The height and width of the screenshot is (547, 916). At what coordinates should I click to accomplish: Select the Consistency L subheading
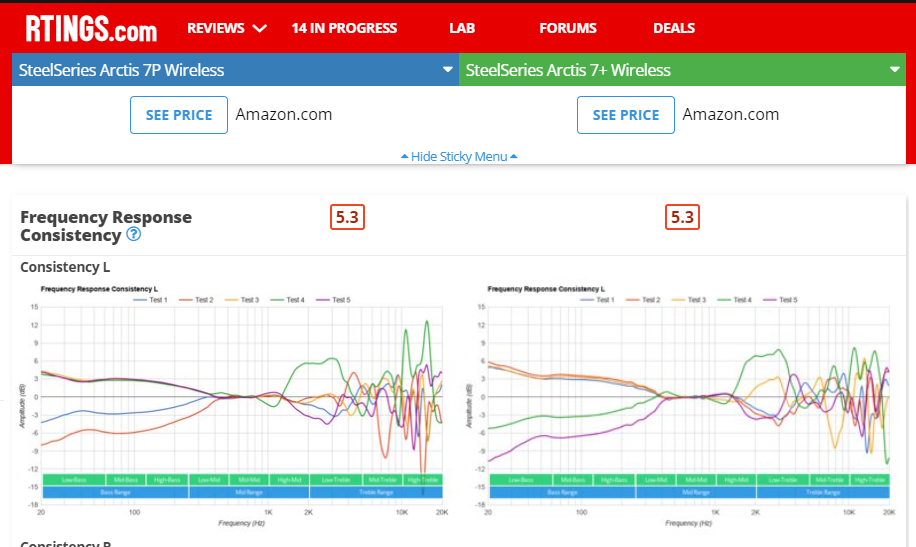click(65, 267)
